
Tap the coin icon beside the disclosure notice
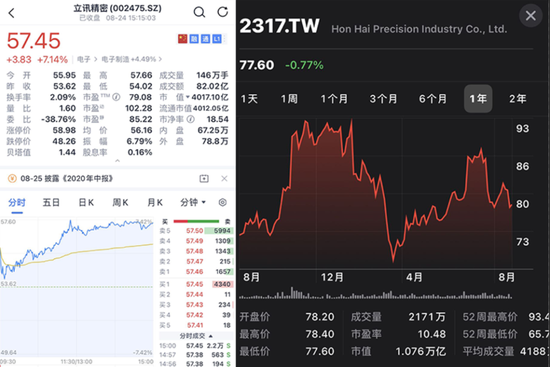(12, 179)
